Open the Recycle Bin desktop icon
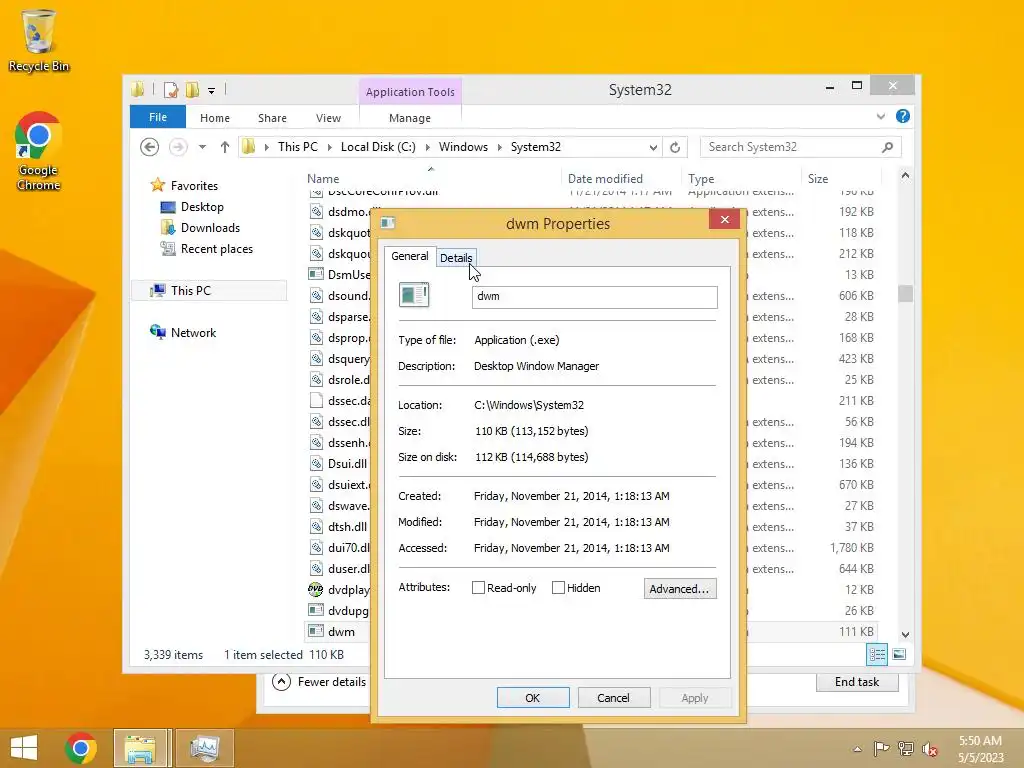Viewport: 1024px width, 768px height. [x=38, y=40]
